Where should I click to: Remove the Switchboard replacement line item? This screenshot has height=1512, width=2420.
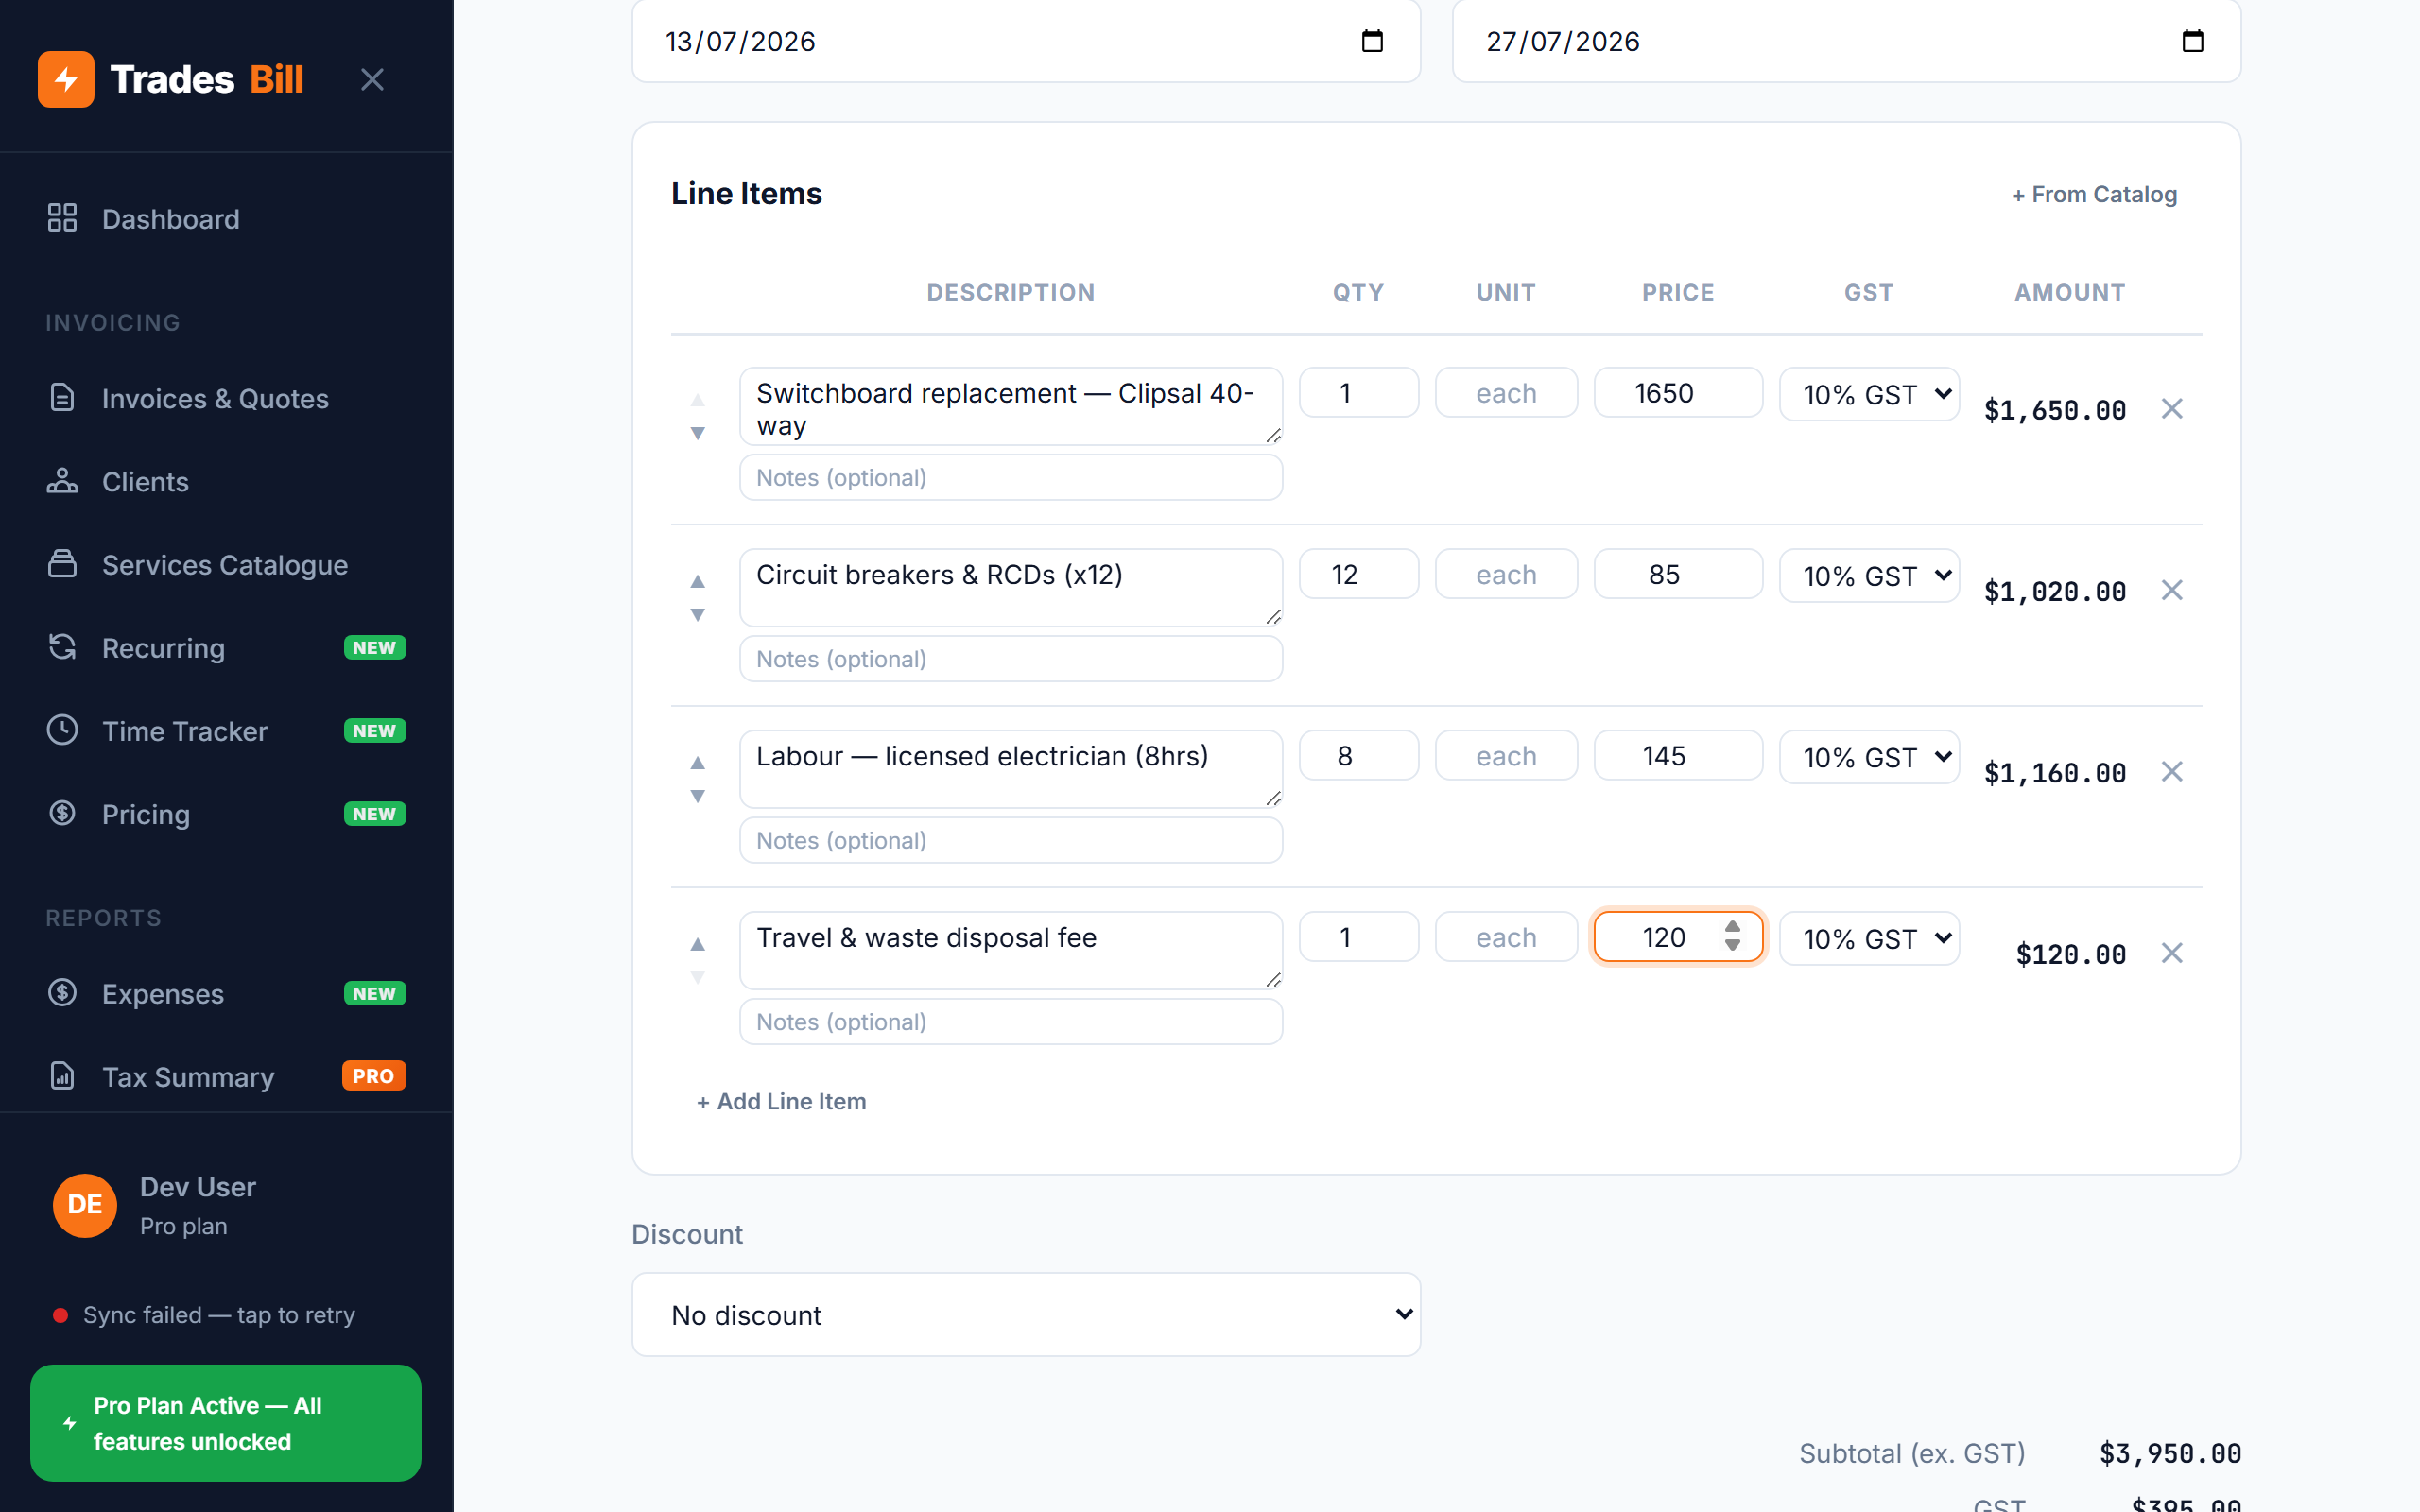pyautogui.click(x=2172, y=409)
